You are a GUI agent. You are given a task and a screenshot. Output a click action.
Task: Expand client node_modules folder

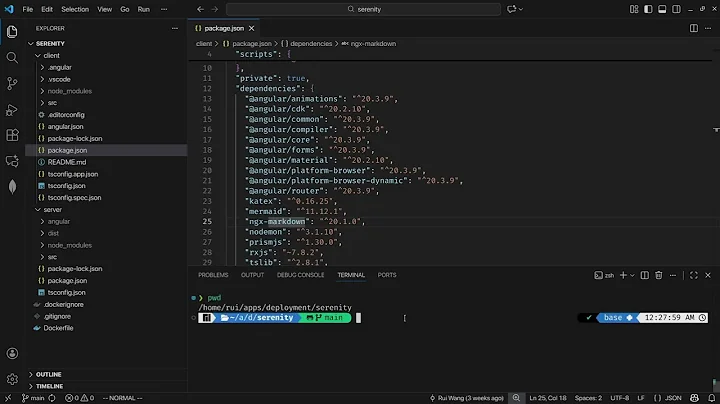tap(69, 91)
